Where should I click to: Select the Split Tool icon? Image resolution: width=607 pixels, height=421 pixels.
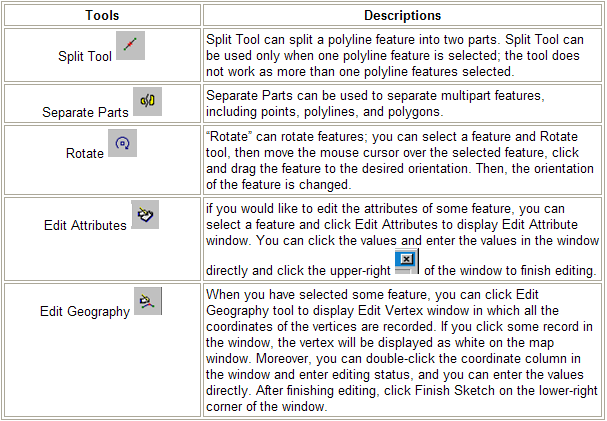click(x=130, y=45)
